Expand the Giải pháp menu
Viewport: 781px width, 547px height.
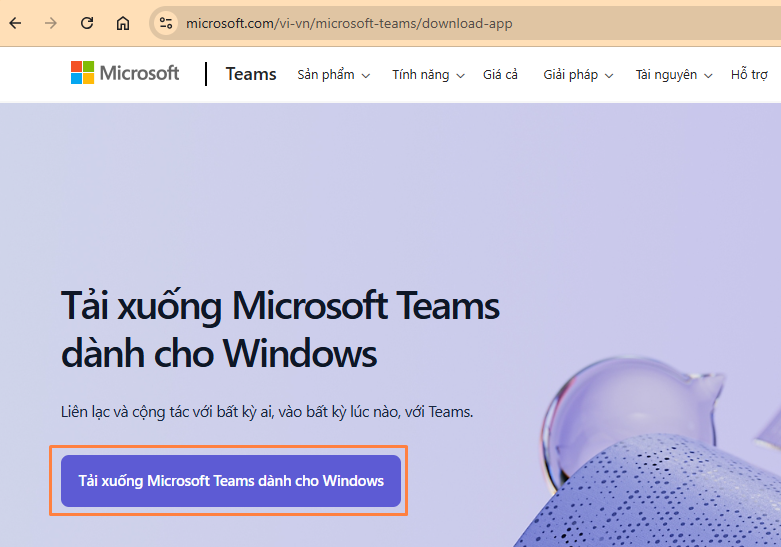point(578,75)
